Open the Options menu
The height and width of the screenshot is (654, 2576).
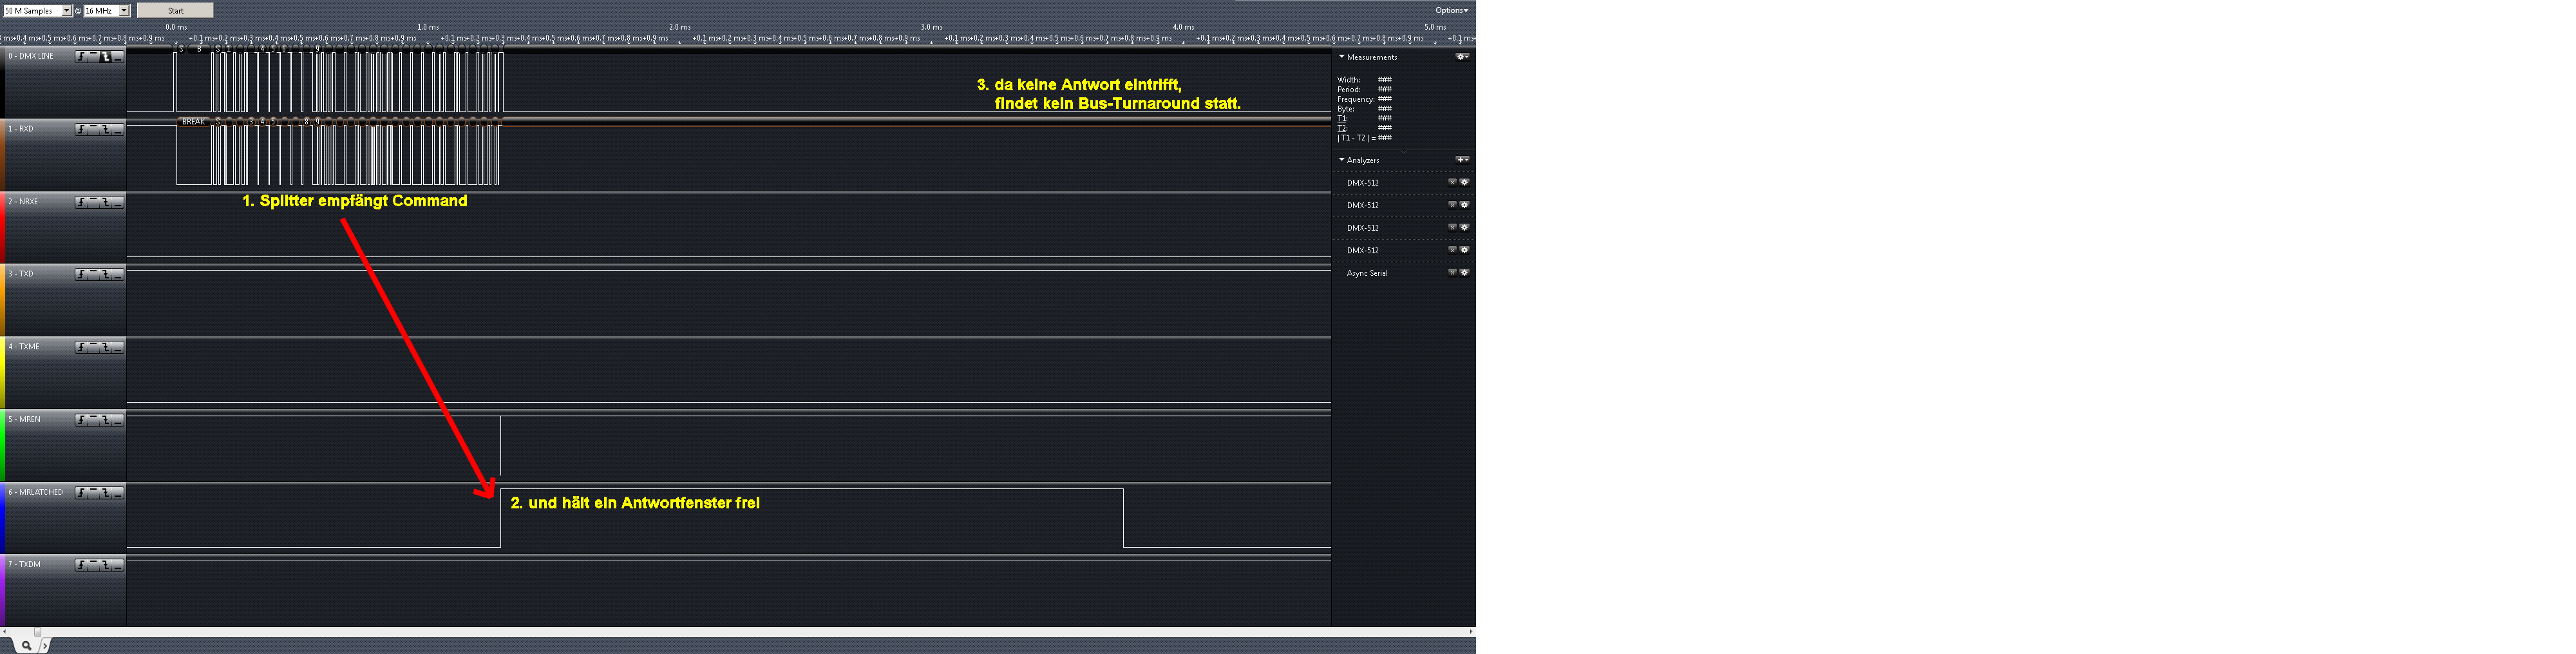point(1451,11)
